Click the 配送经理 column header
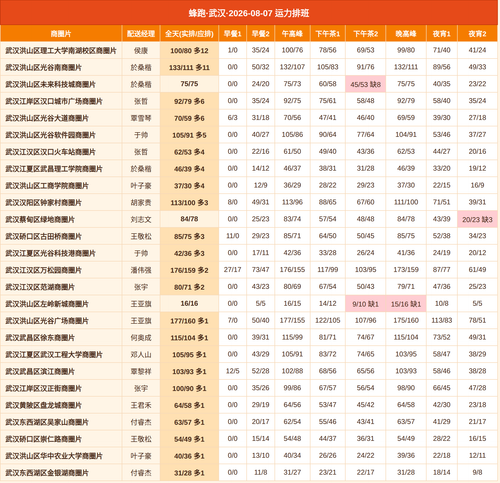This screenshot has width=500, height=483. (x=141, y=34)
